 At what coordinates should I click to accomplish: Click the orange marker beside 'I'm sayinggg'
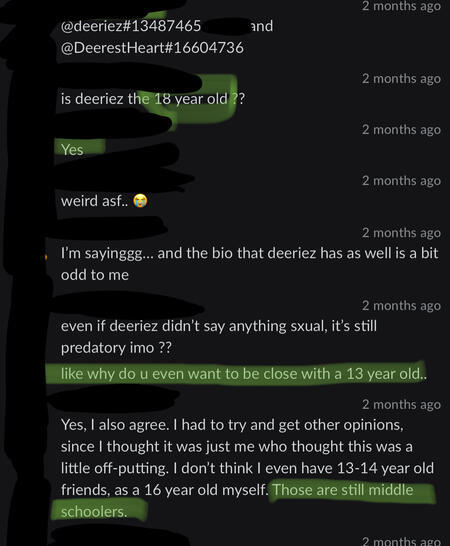pyautogui.click(x=46, y=257)
